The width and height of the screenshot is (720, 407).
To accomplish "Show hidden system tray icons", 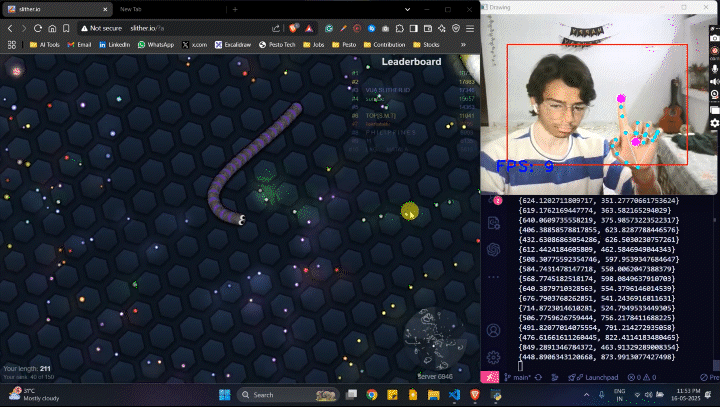I will [x=586, y=395].
